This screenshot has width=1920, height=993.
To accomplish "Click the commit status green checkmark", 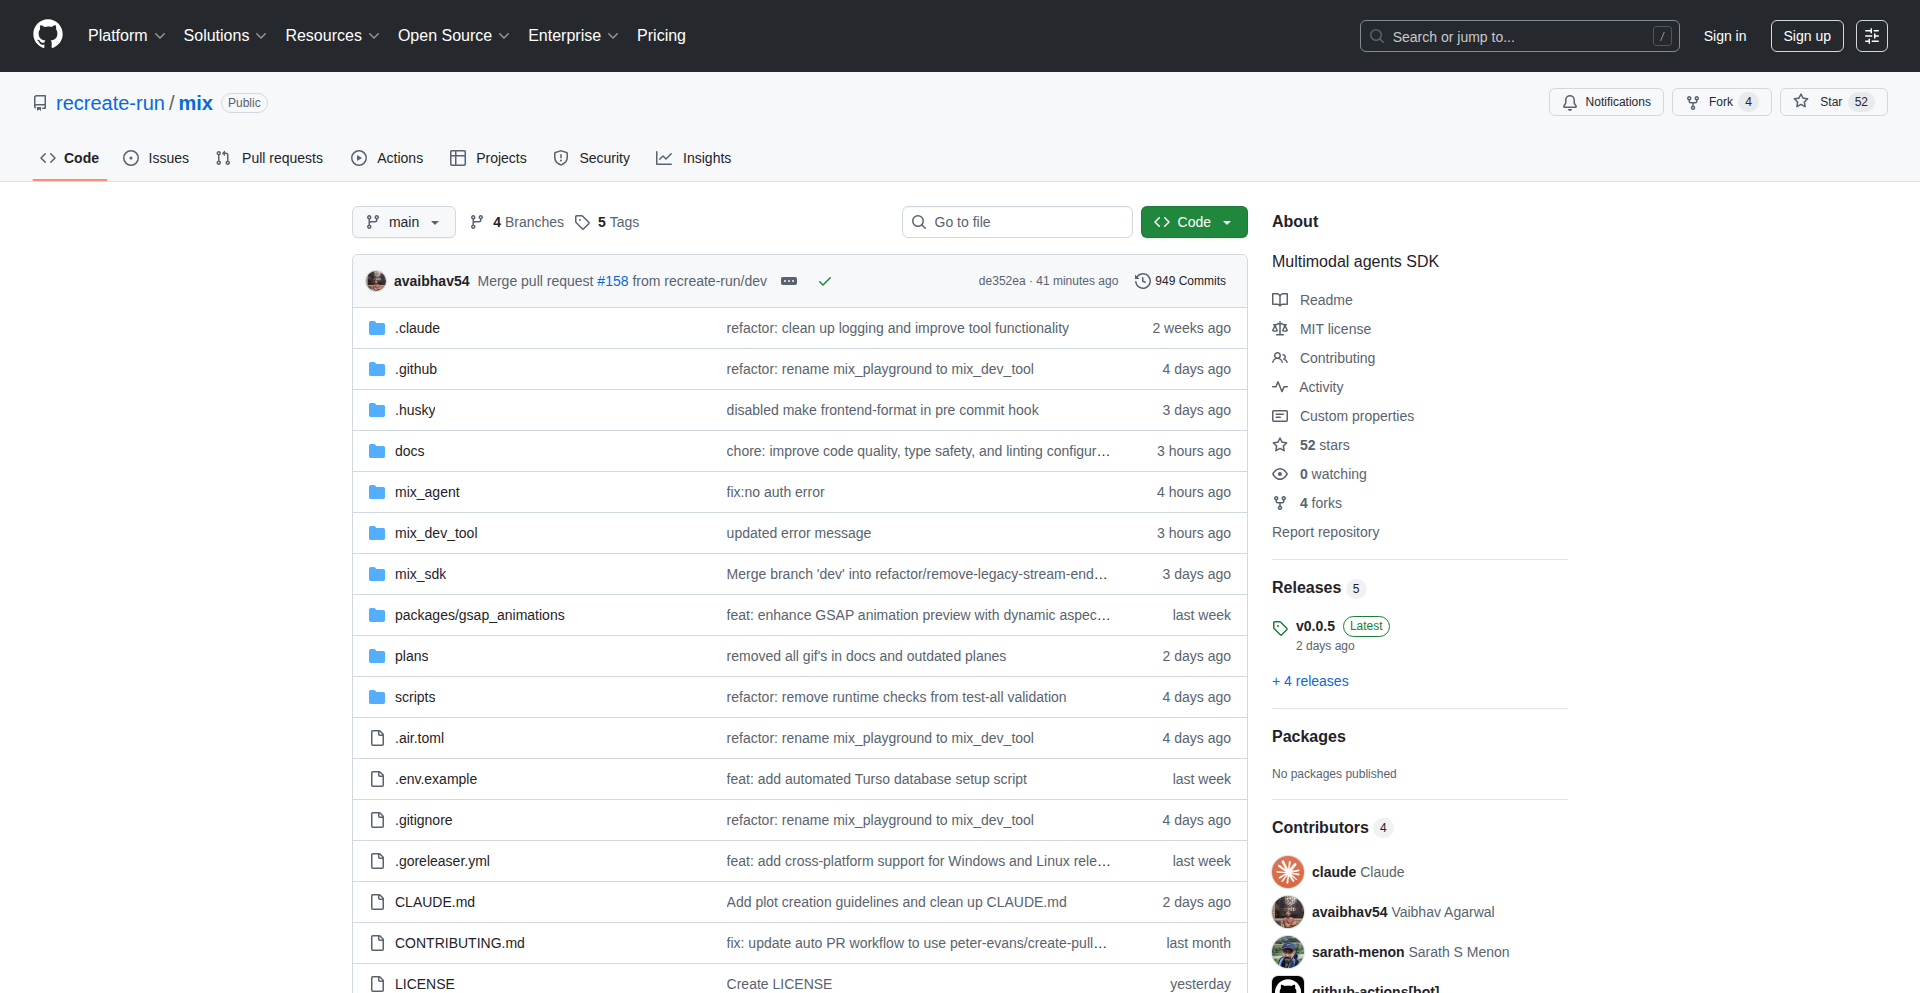I will 825,281.
